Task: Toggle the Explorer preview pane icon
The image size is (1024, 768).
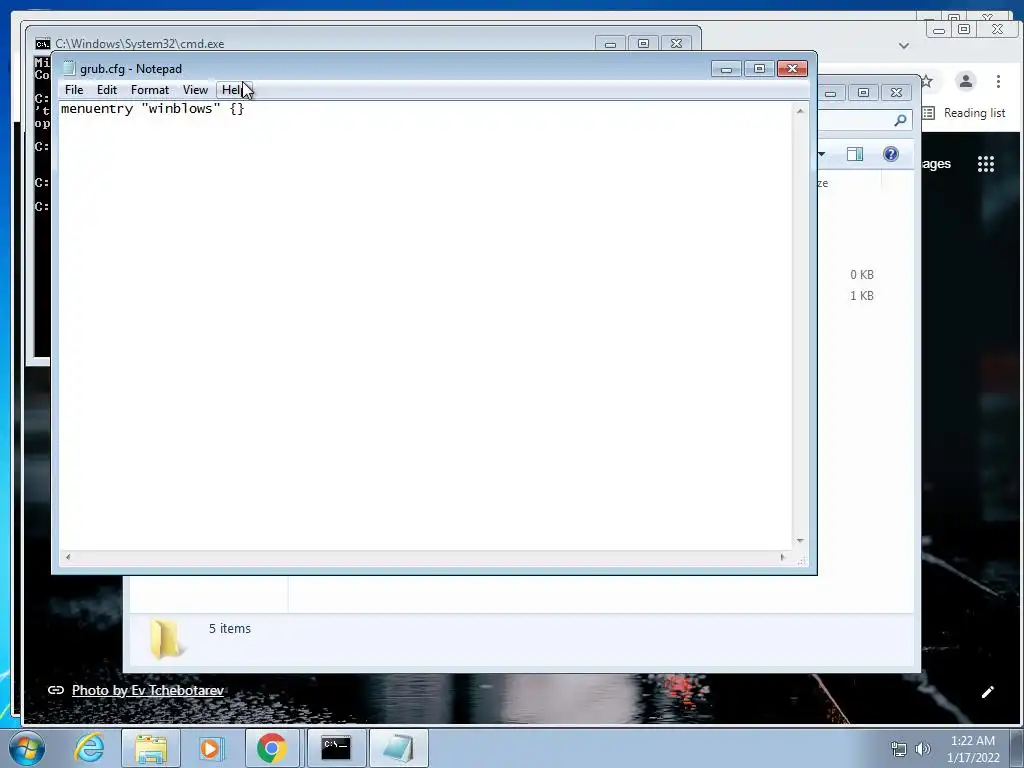Action: [x=855, y=154]
